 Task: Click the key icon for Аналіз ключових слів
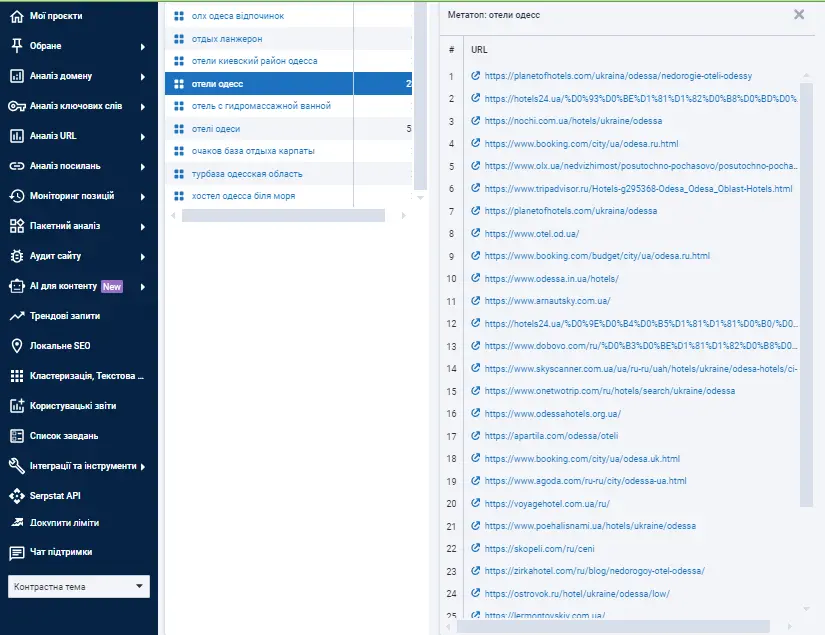17,106
